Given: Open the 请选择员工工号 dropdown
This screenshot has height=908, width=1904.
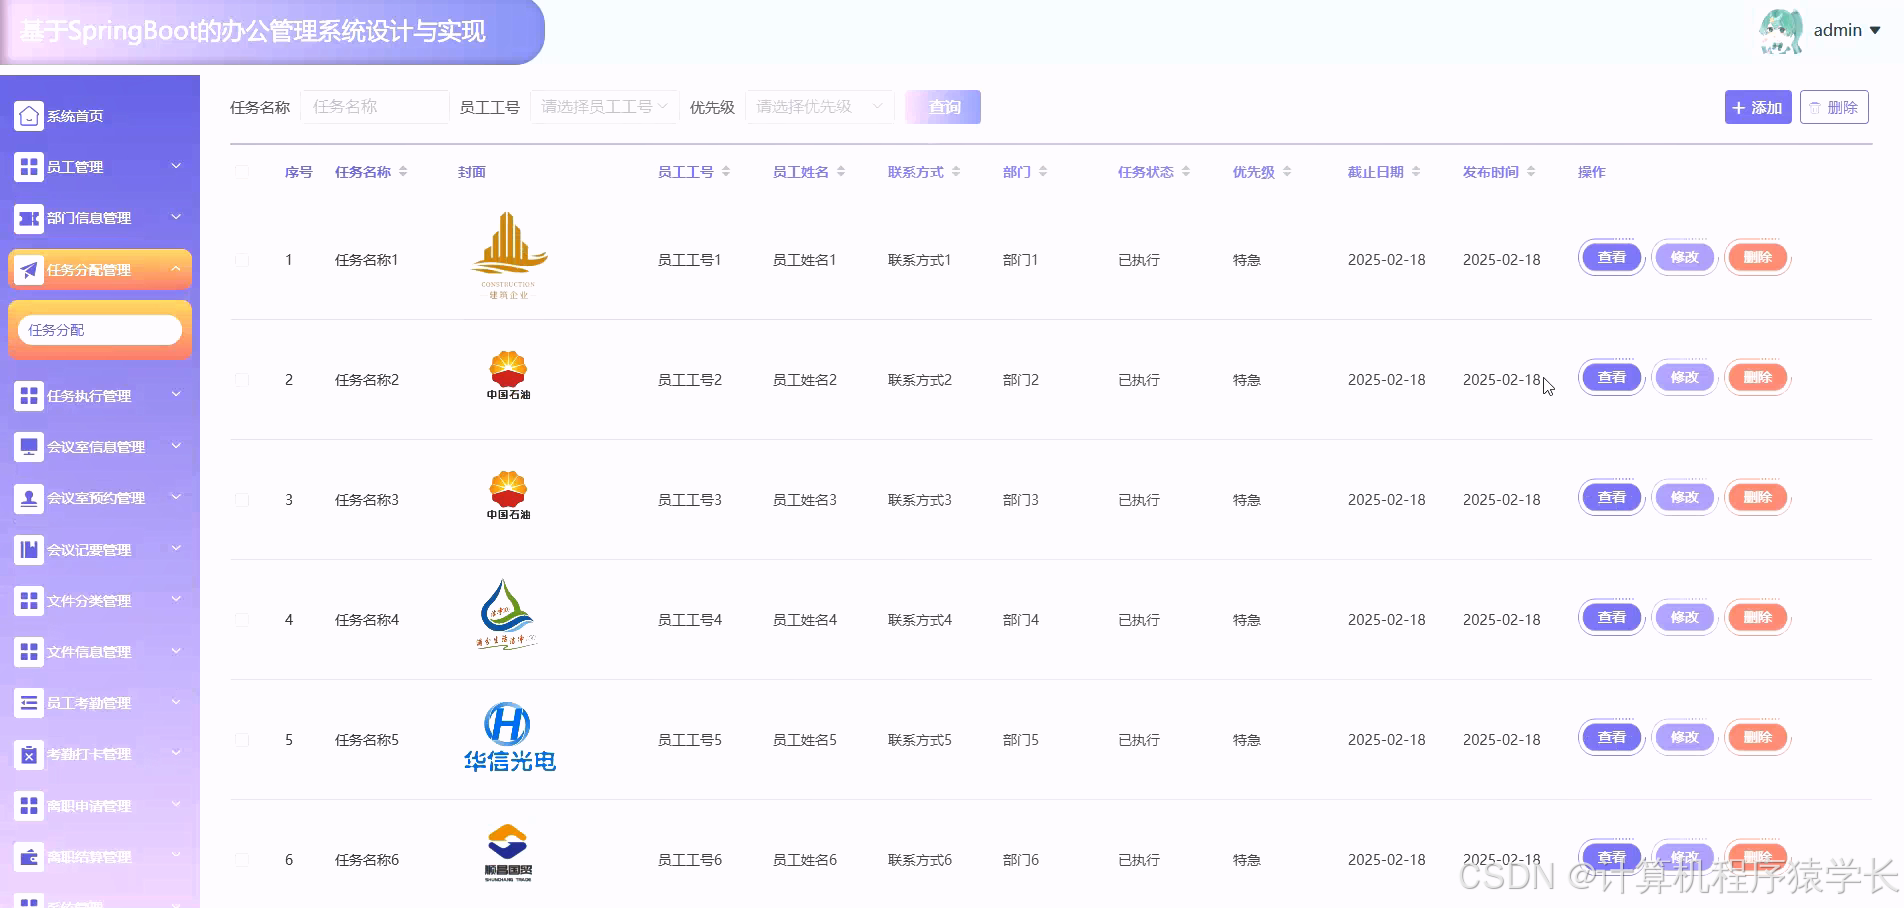Looking at the screenshot, I should click(x=603, y=106).
